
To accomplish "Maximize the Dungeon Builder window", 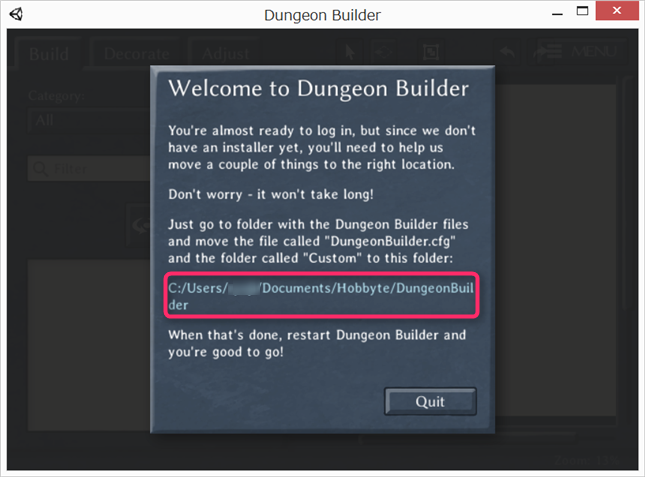I will 582,11.
